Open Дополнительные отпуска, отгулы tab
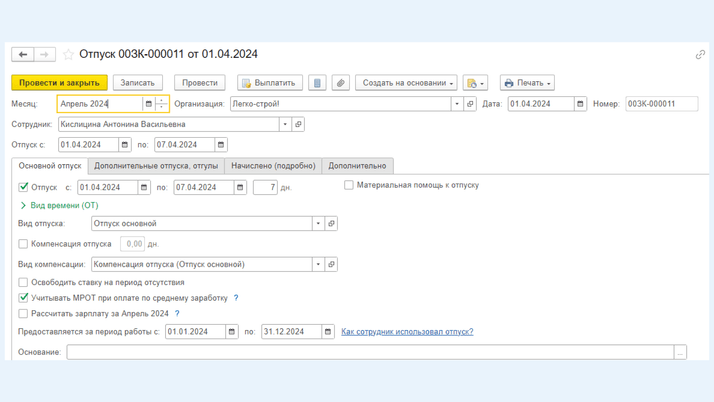Screen dimensions: 714x402 [156, 166]
